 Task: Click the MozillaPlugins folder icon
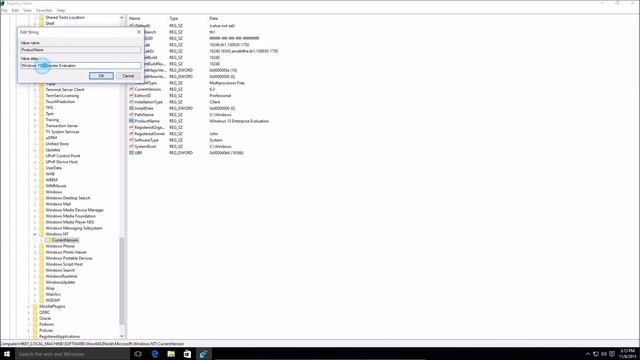(35, 306)
